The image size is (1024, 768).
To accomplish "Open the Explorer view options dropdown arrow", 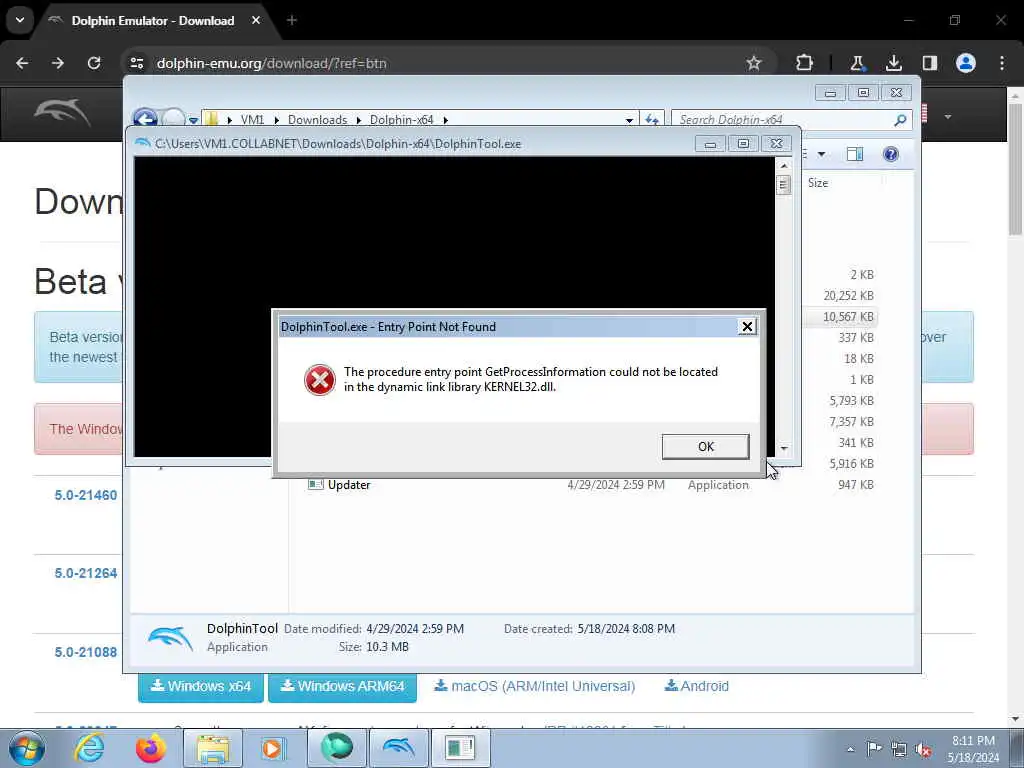I will [822, 154].
